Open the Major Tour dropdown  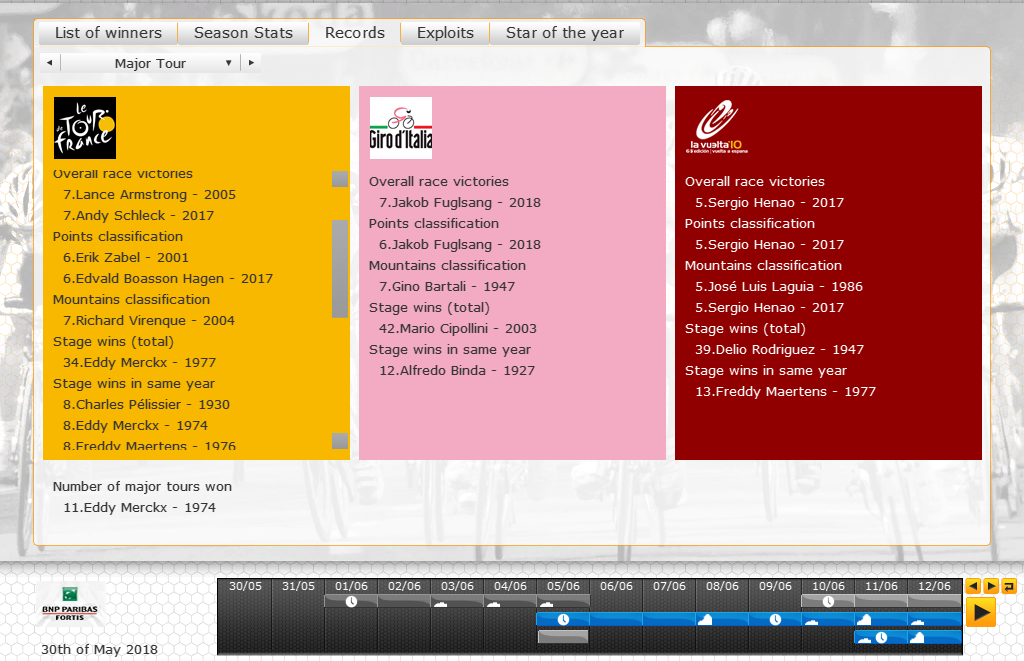[x=150, y=63]
